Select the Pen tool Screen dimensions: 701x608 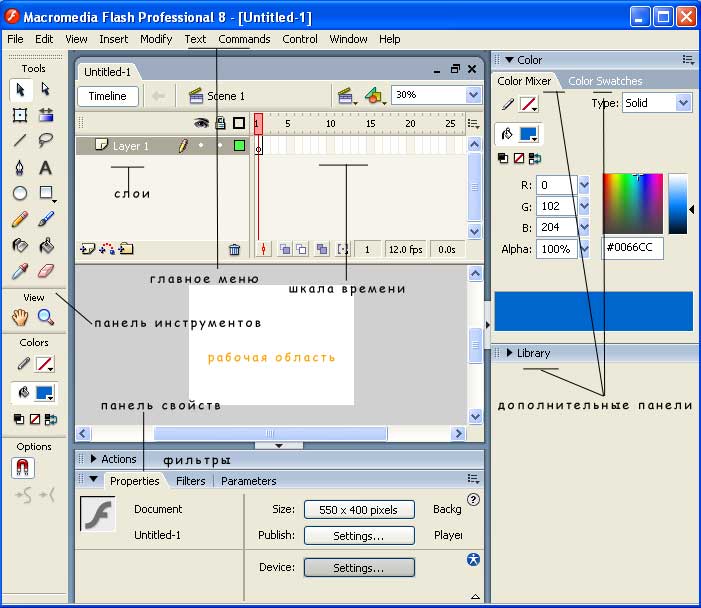coord(20,168)
